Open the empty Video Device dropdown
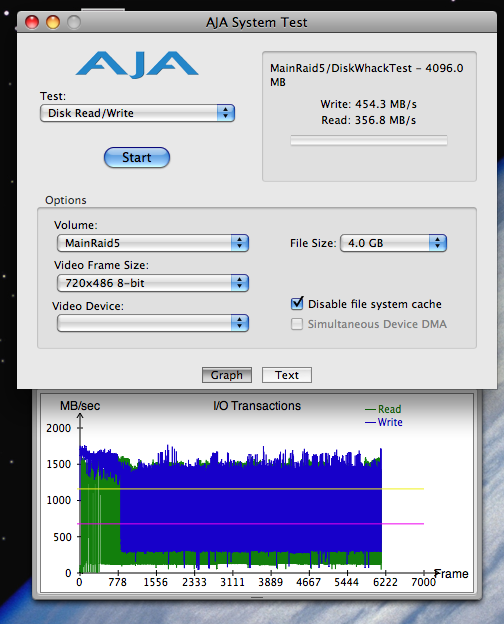 pos(153,323)
